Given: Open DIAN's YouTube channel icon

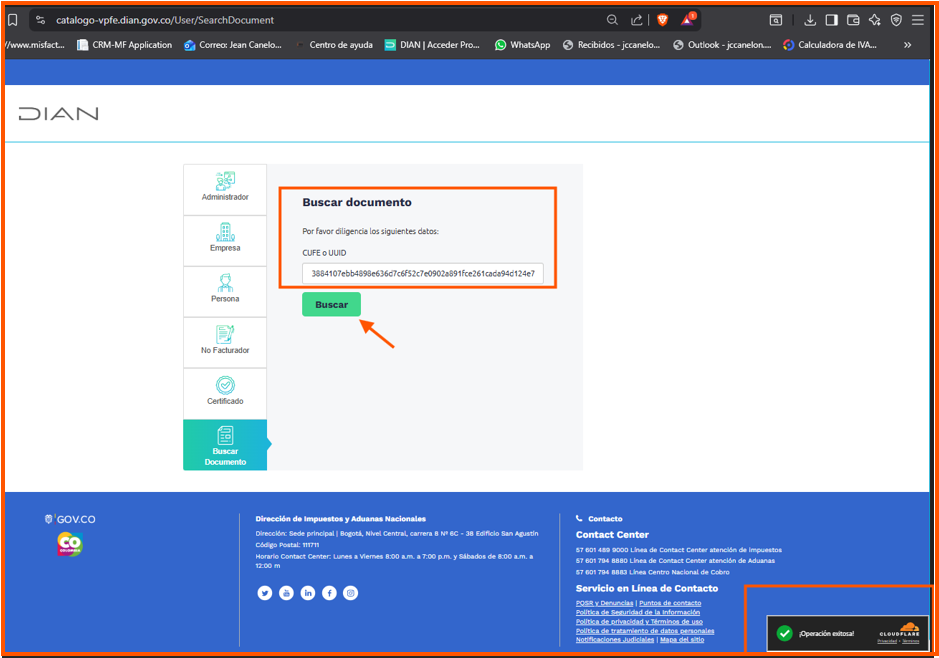Looking at the screenshot, I should (x=286, y=593).
